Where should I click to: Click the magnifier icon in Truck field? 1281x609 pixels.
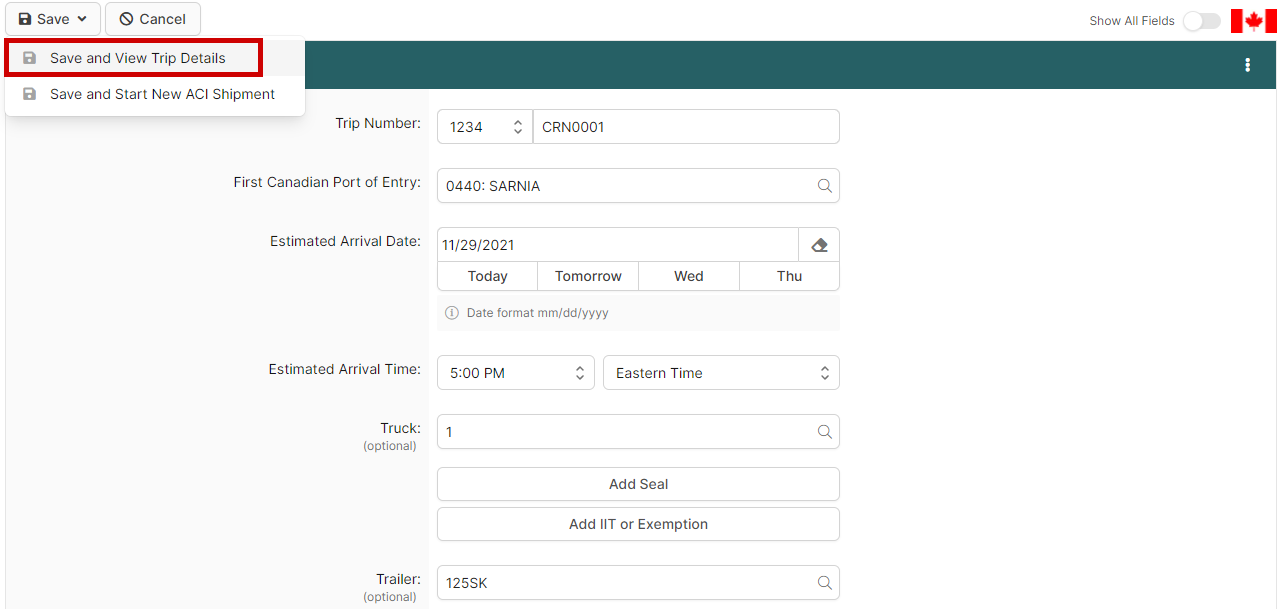click(824, 432)
